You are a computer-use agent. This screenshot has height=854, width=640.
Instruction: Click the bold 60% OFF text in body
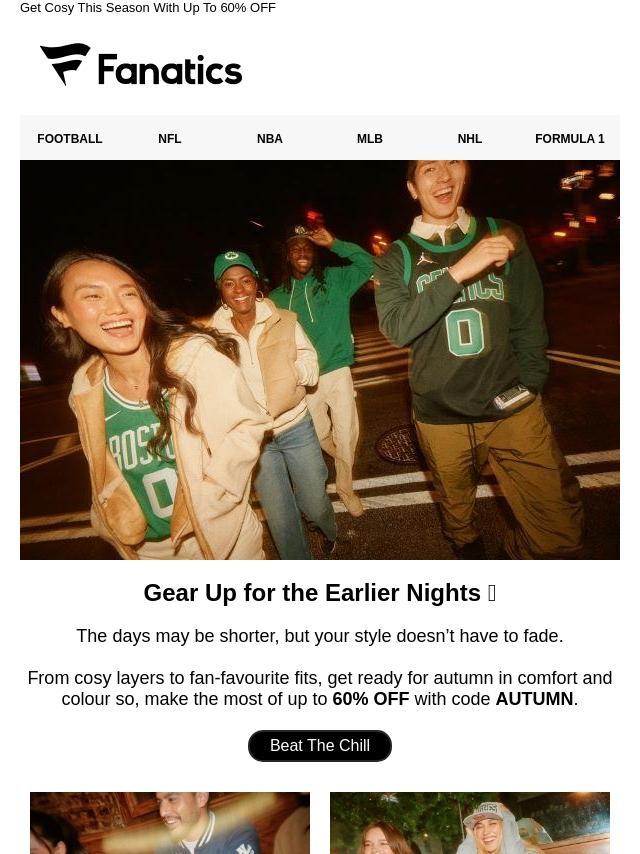point(370,699)
